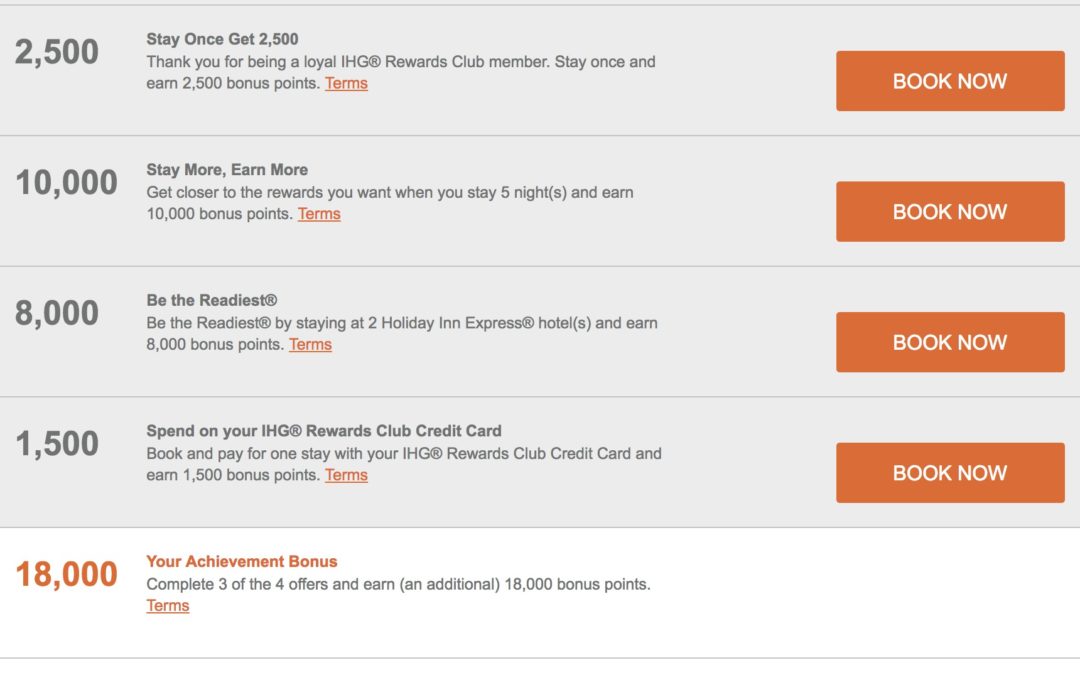The height and width of the screenshot is (675, 1080).
Task: Open Terms for the Credit Card offer
Action: pyautogui.click(x=346, y=475)
